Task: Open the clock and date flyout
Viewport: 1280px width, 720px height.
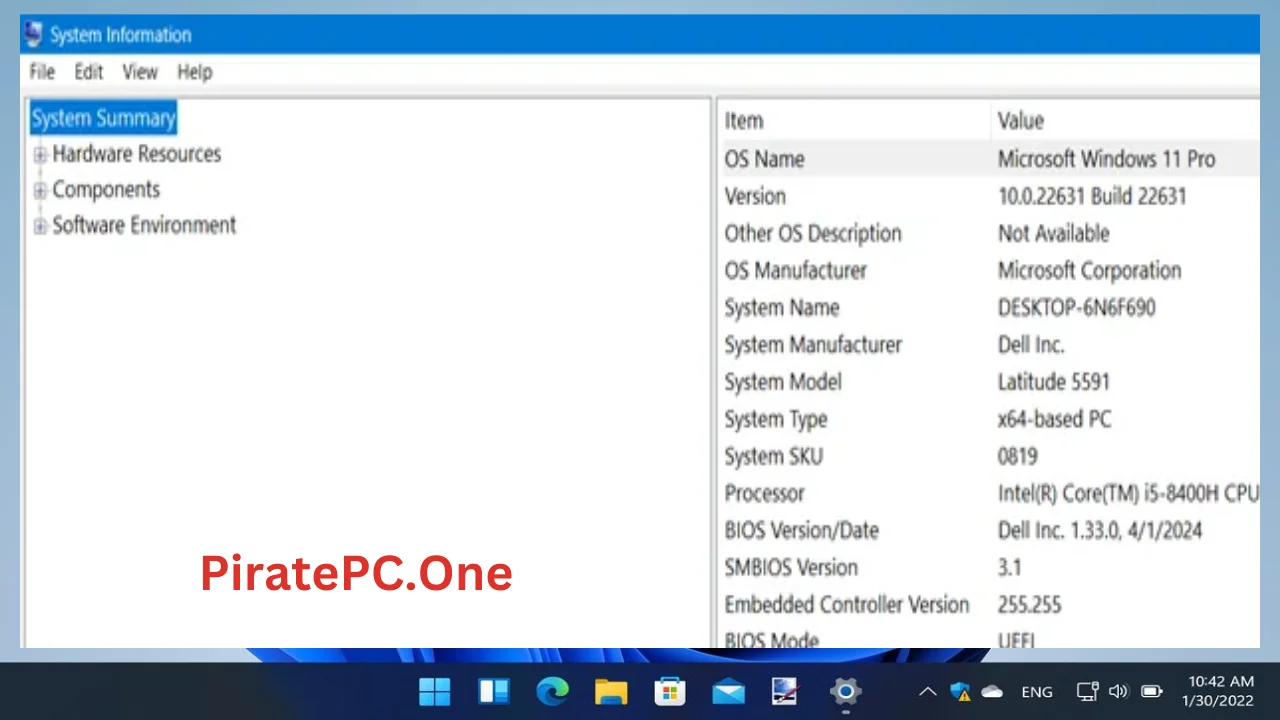Action: 1218,691
